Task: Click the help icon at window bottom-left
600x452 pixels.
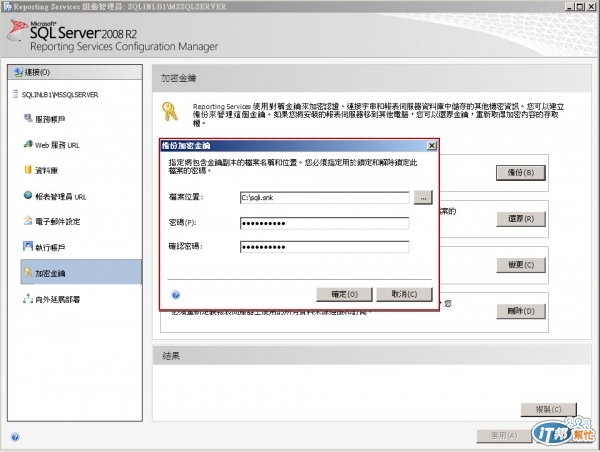Action: 15,437
